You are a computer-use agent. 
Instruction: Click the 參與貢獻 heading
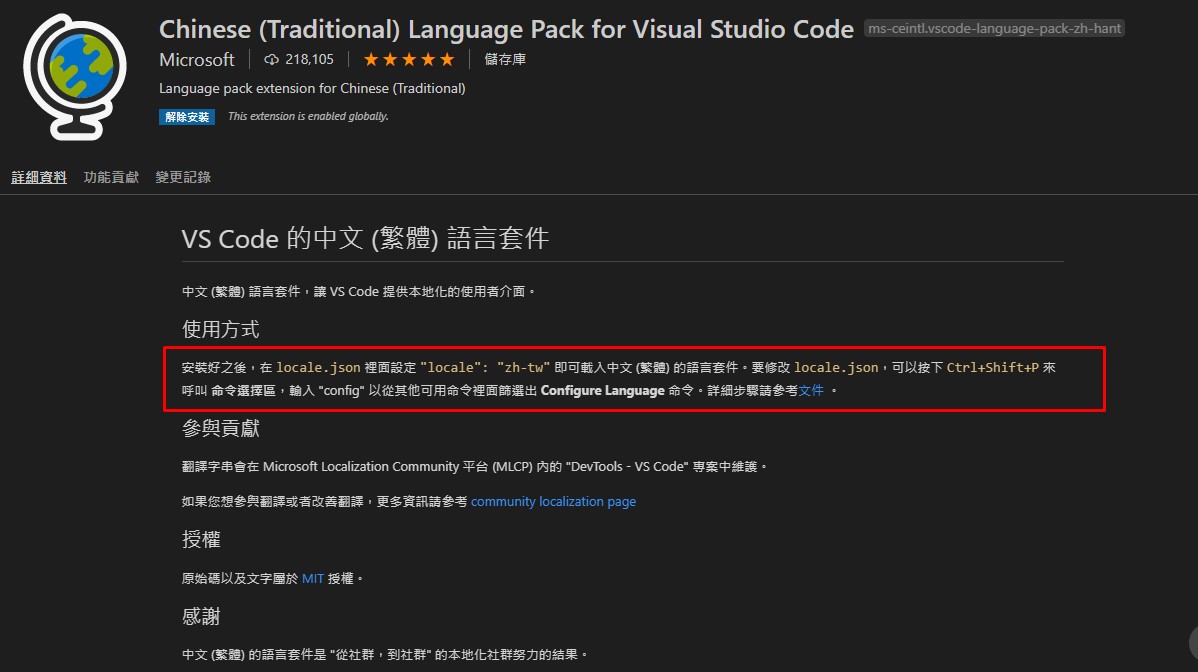point(221,428)
